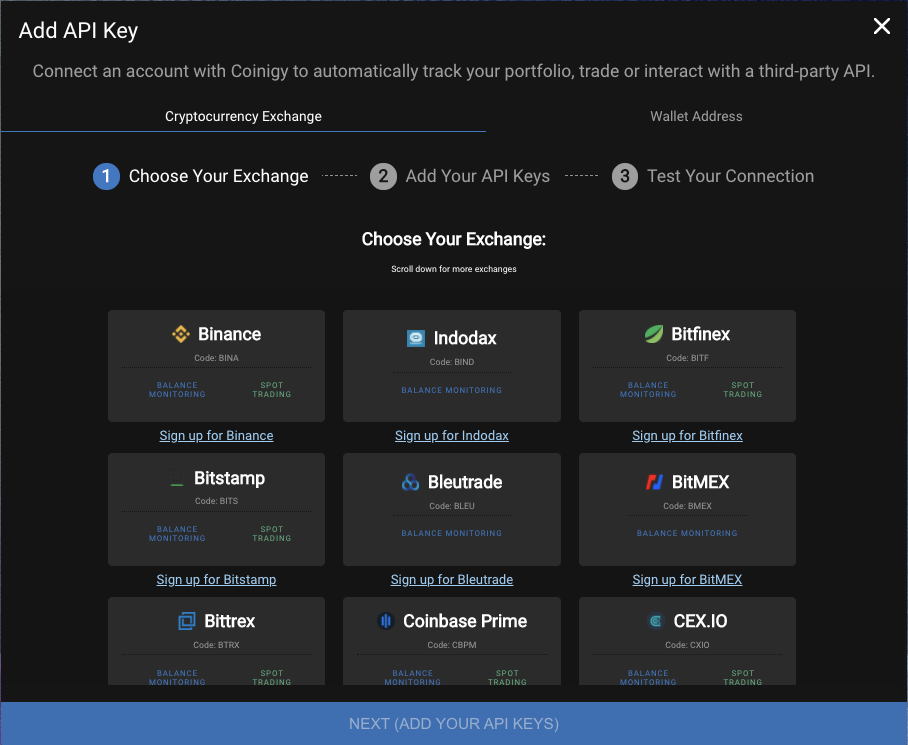Click Bitfinex's Spot Trading label

click(x=742, y=390)
